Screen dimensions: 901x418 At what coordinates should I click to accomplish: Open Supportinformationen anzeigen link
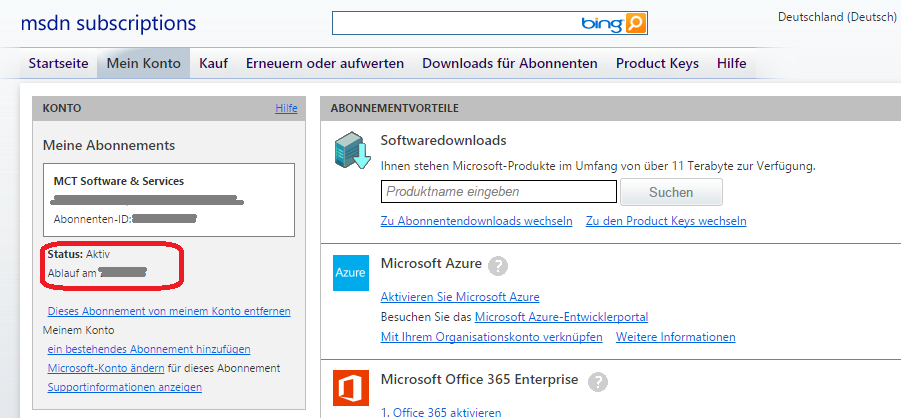(125, 387)
